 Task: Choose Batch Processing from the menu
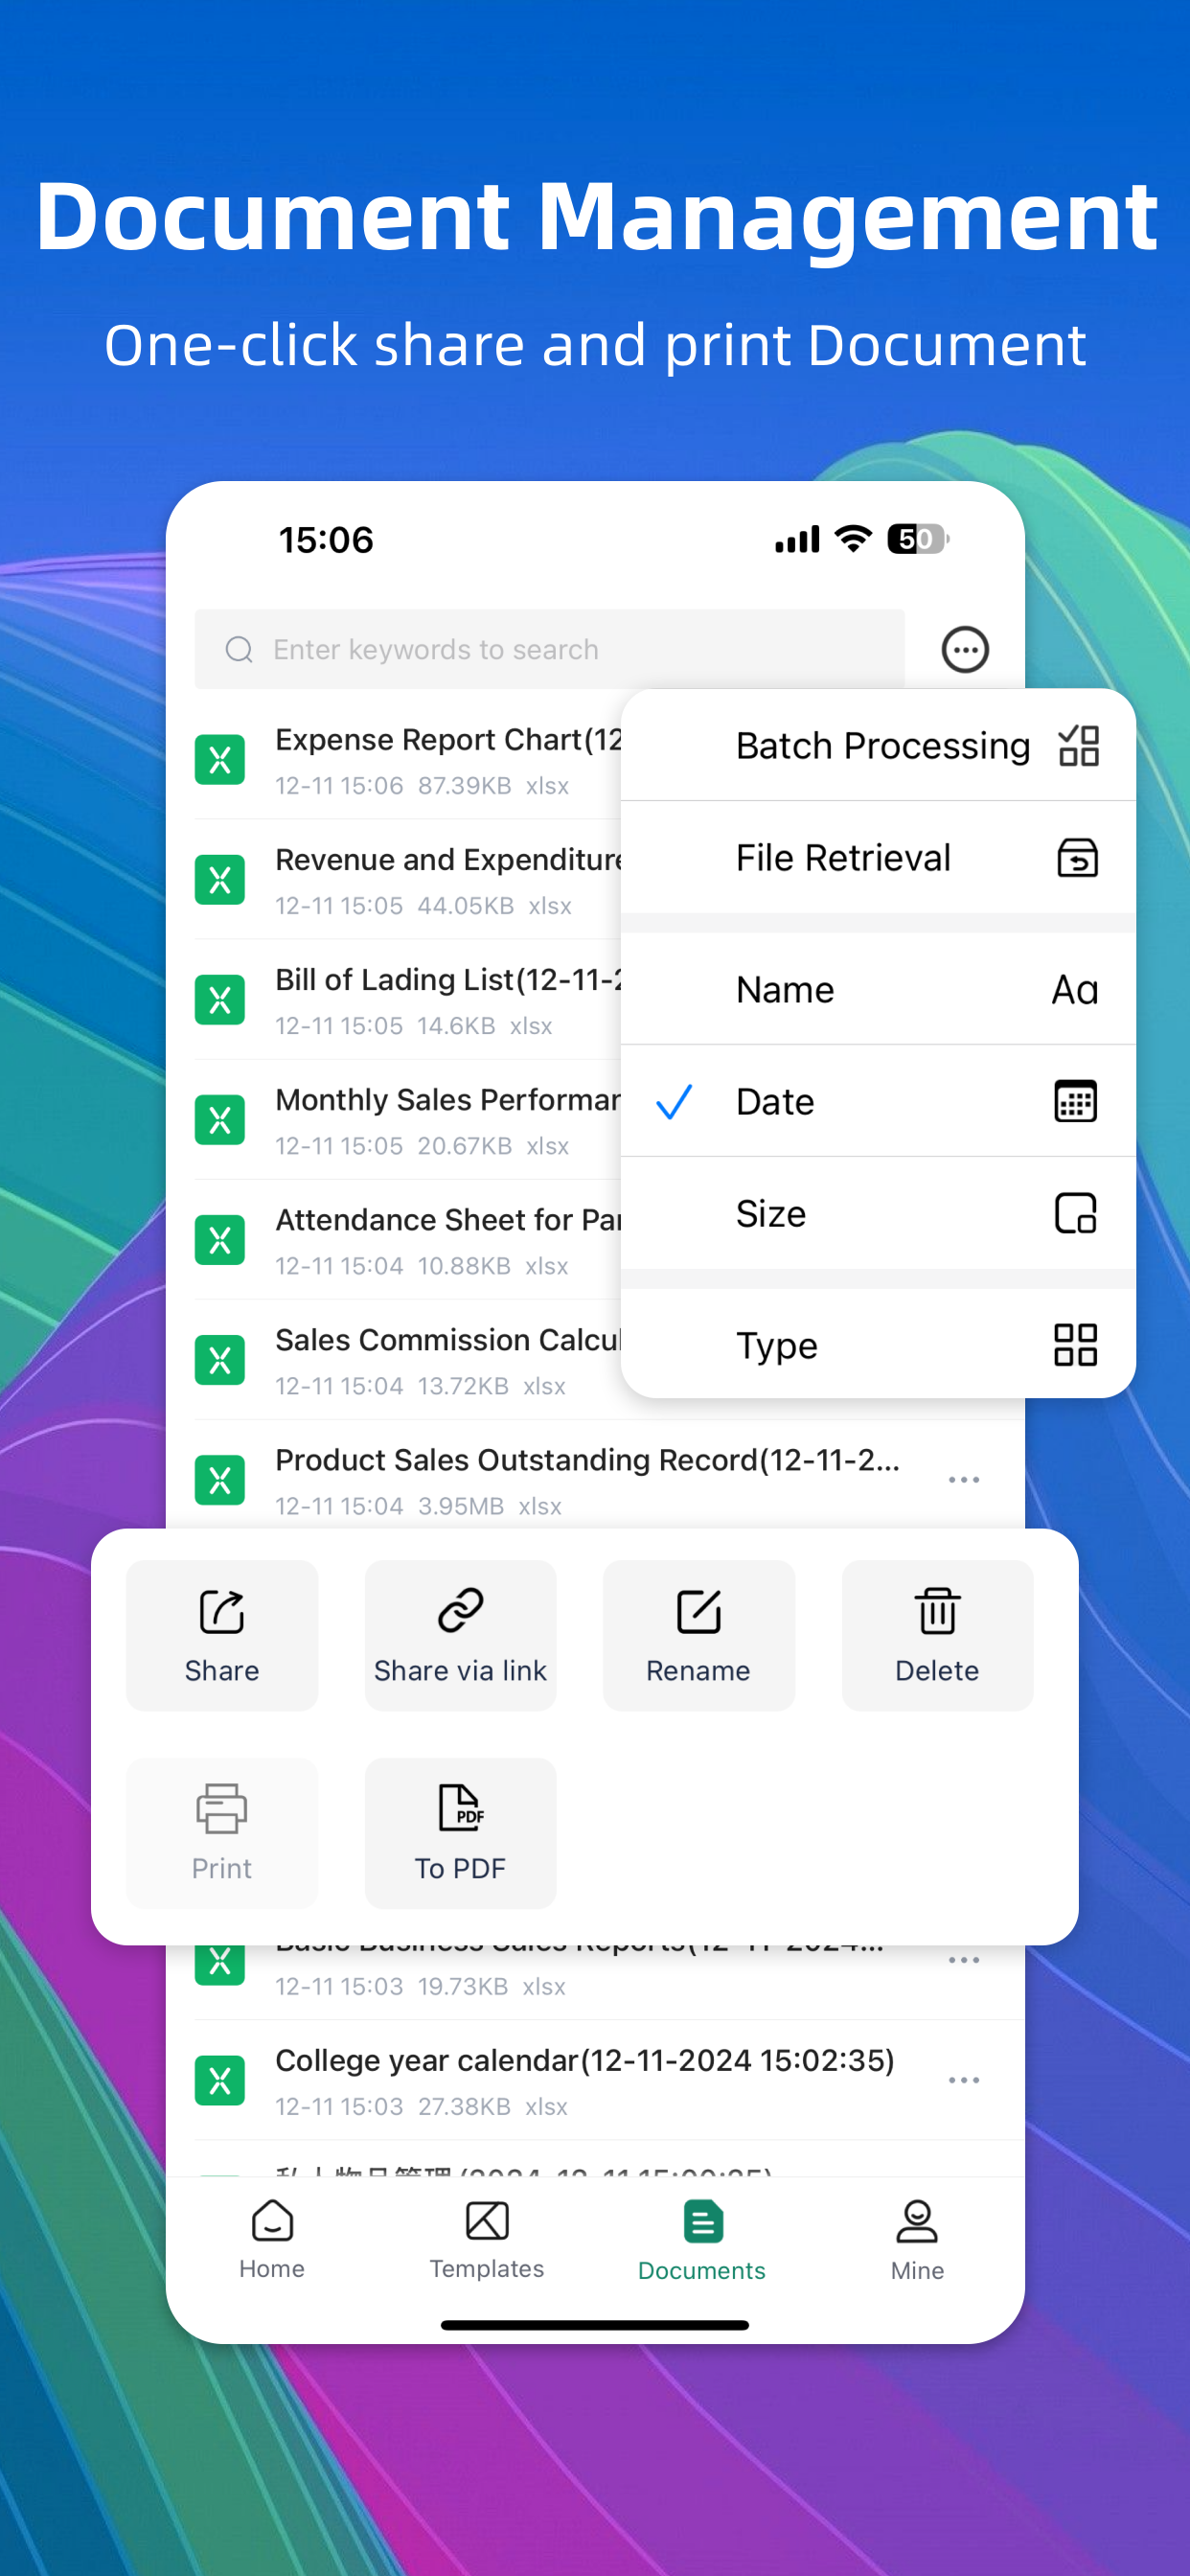[878, 746]
